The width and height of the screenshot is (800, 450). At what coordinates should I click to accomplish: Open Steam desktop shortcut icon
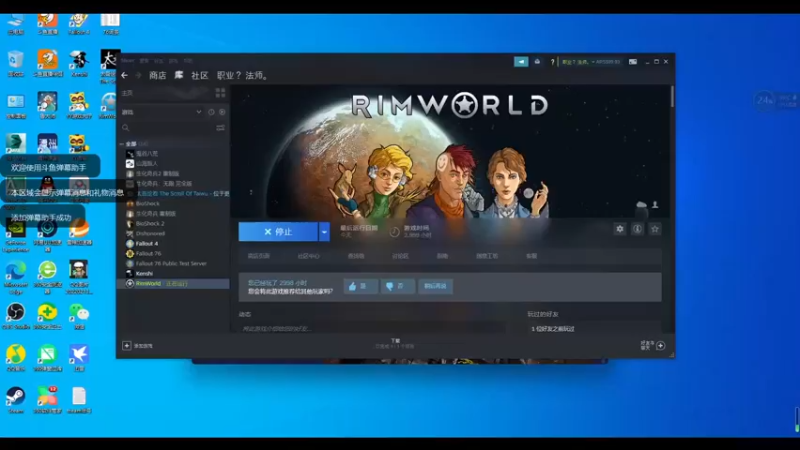tap(15, 401)
